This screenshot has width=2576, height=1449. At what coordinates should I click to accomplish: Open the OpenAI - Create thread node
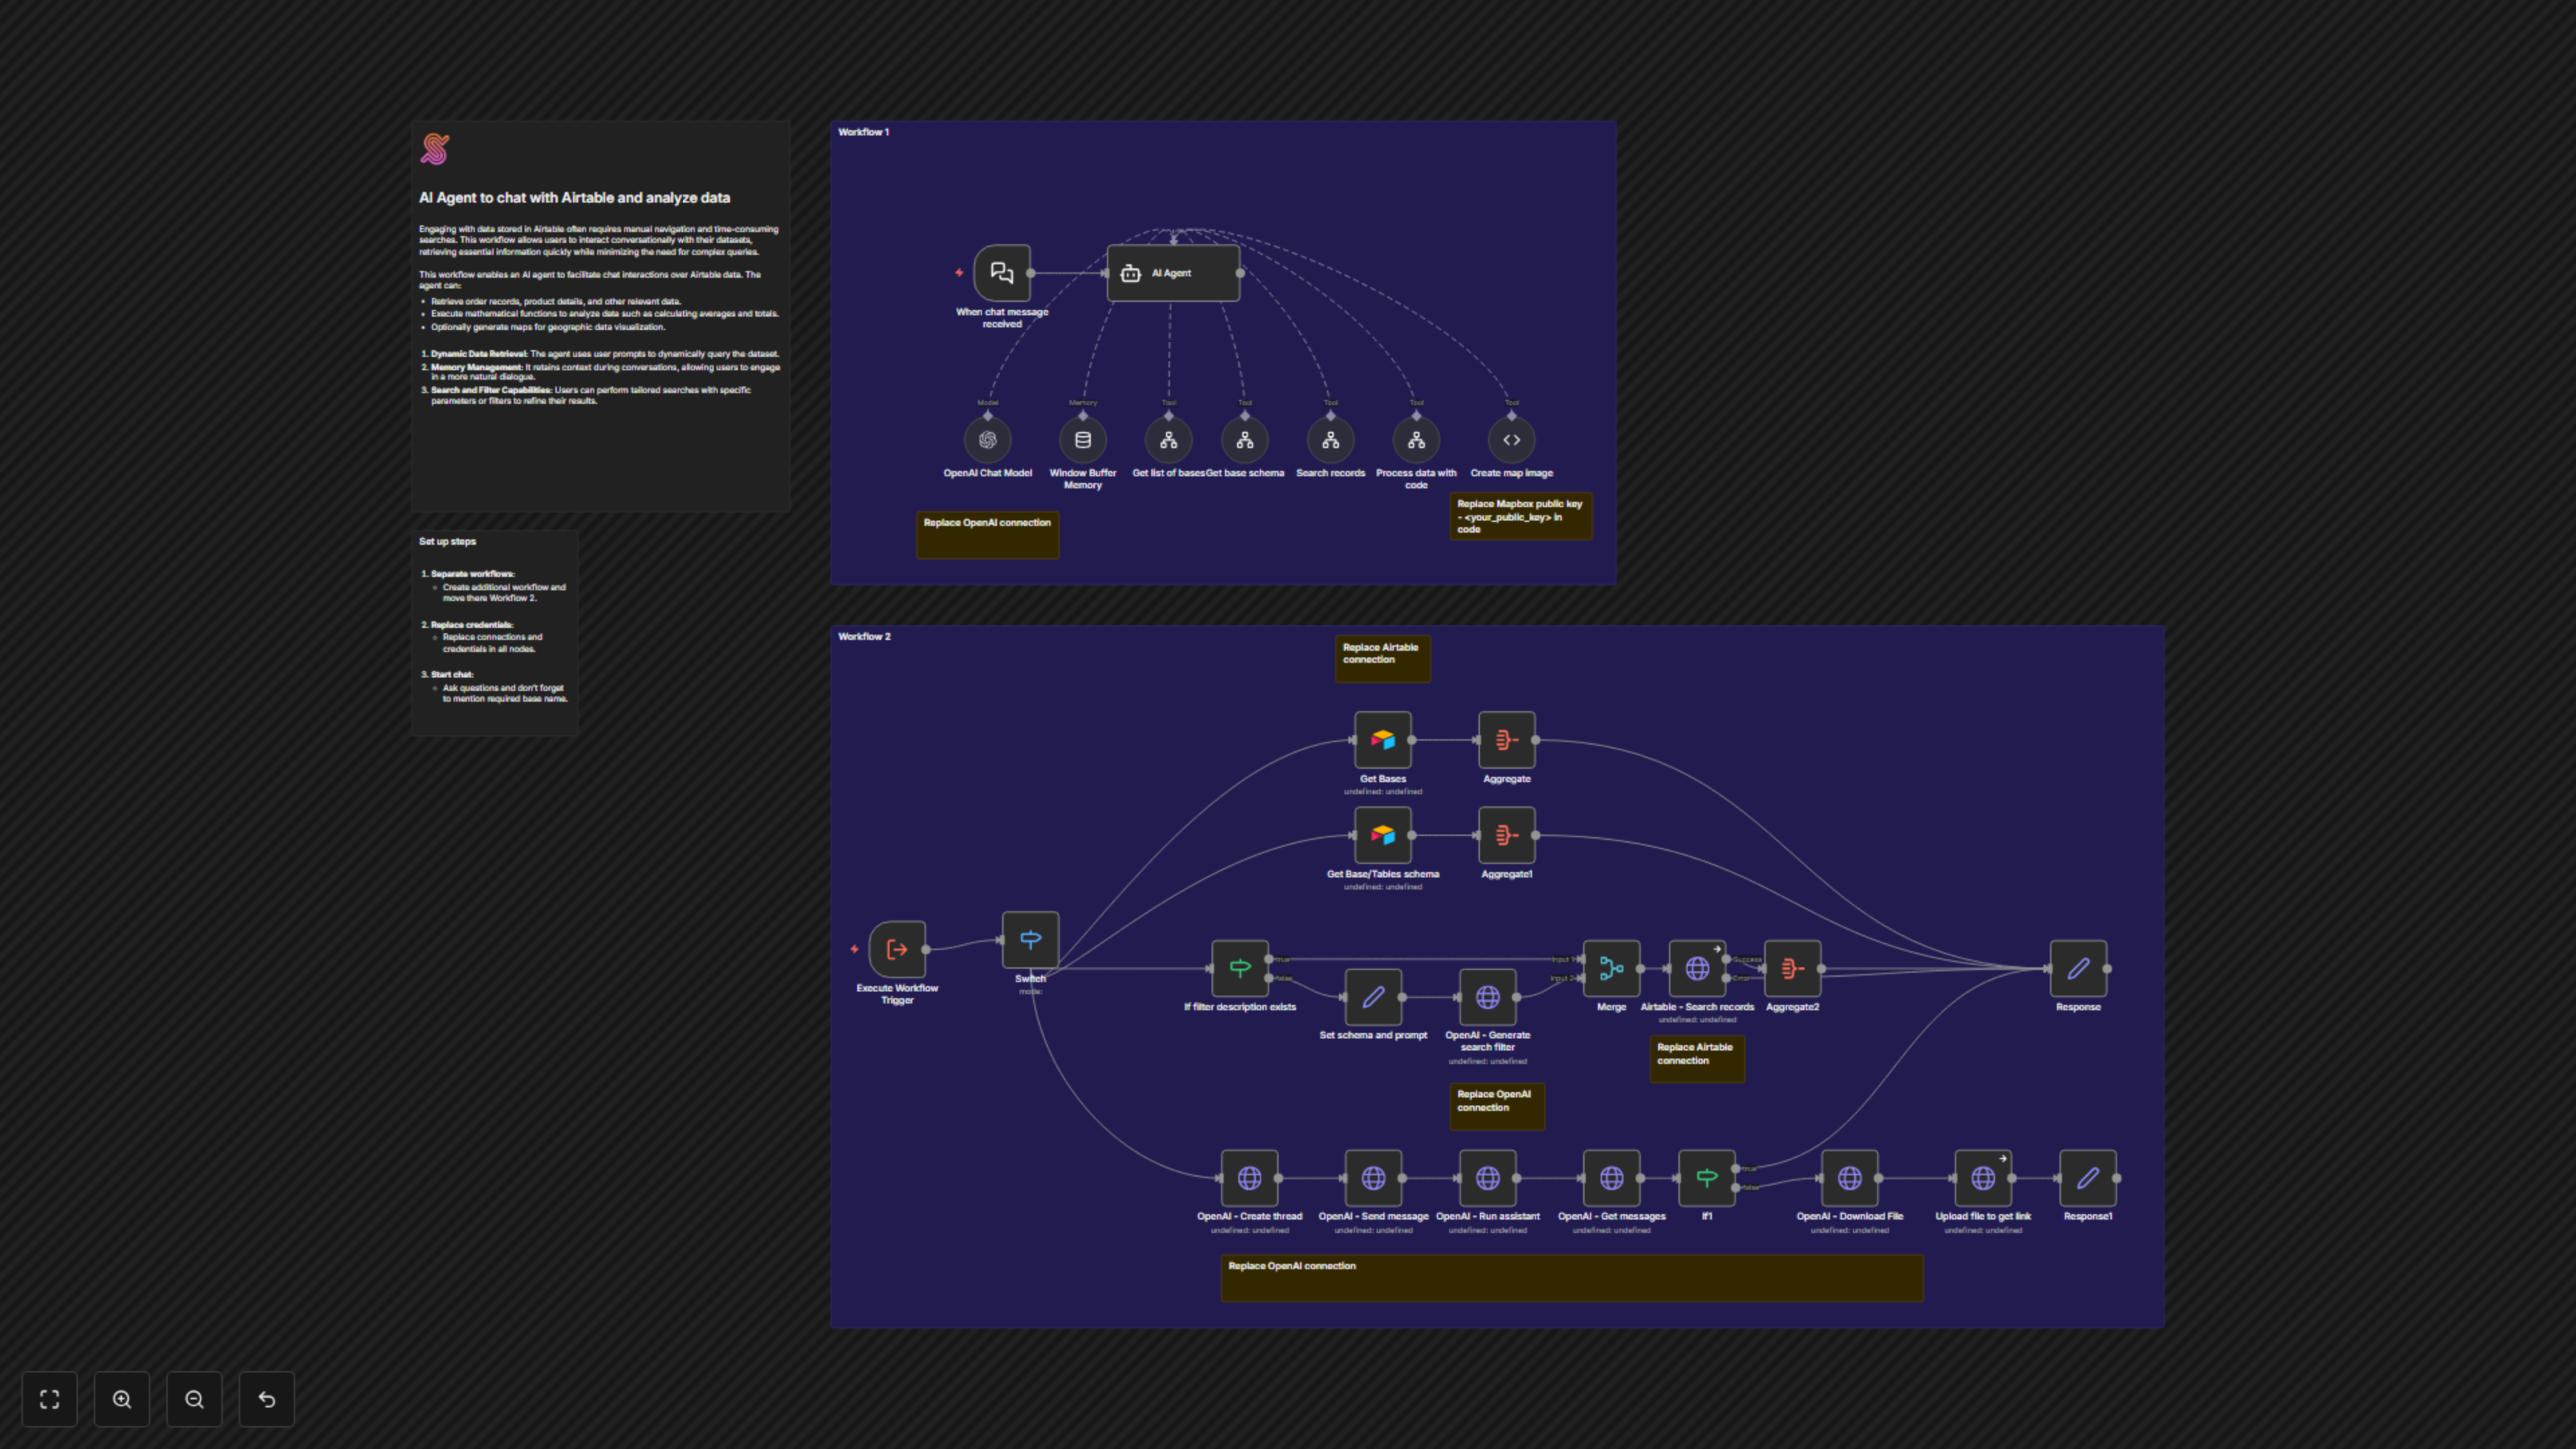(x=1249, y=1178)
